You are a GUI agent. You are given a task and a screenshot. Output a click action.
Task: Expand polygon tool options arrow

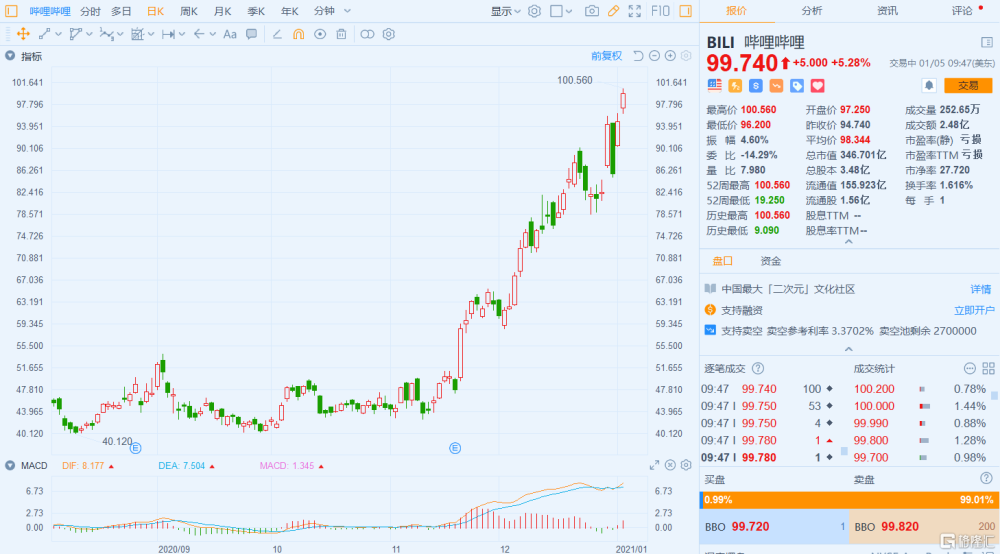point(89,34)
